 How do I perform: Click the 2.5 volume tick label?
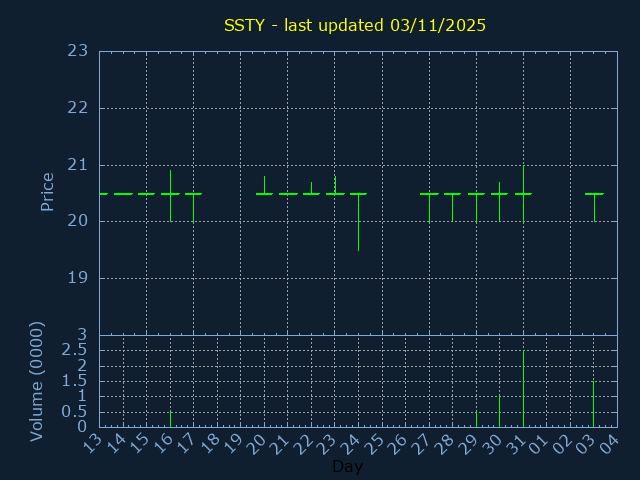pos(75,350)
